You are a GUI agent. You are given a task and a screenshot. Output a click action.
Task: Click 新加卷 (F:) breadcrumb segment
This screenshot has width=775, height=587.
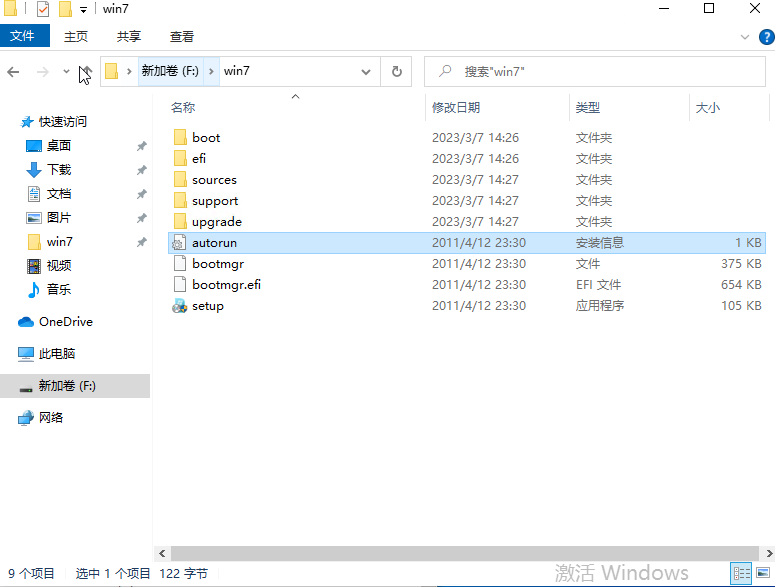[170, 71]
